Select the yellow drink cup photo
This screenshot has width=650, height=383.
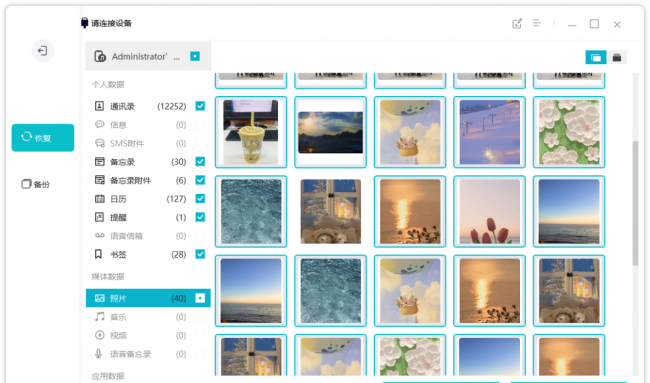tap(251, 132)
